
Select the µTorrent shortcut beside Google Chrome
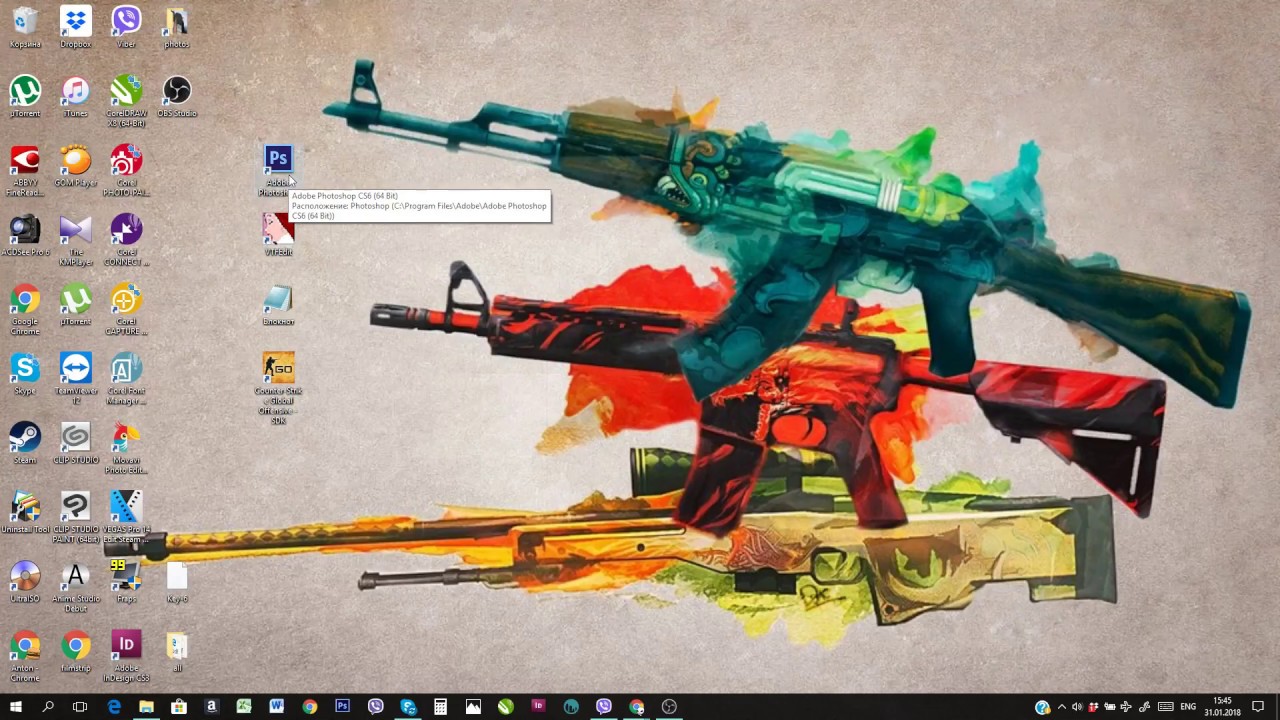pos(75,304)
